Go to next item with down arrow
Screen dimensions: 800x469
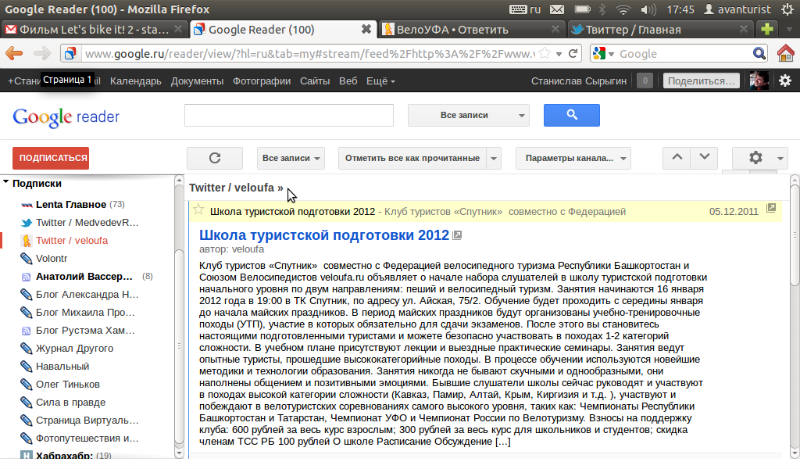(x=704, y=158)
